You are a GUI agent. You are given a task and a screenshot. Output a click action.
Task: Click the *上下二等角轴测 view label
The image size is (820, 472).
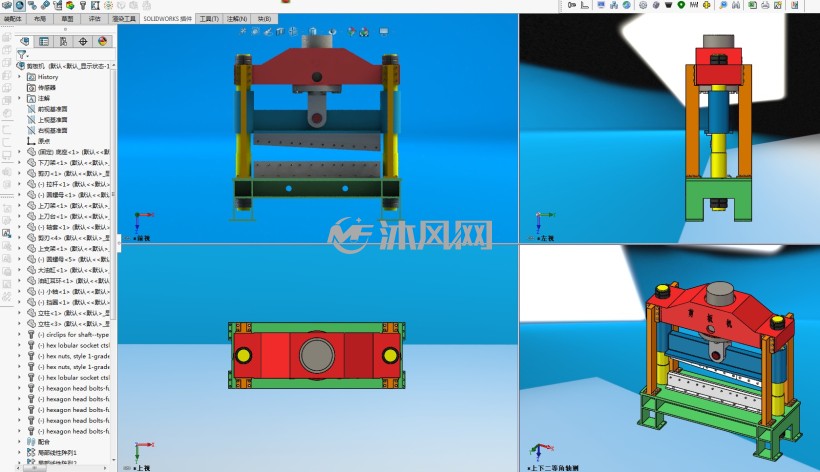553,468
